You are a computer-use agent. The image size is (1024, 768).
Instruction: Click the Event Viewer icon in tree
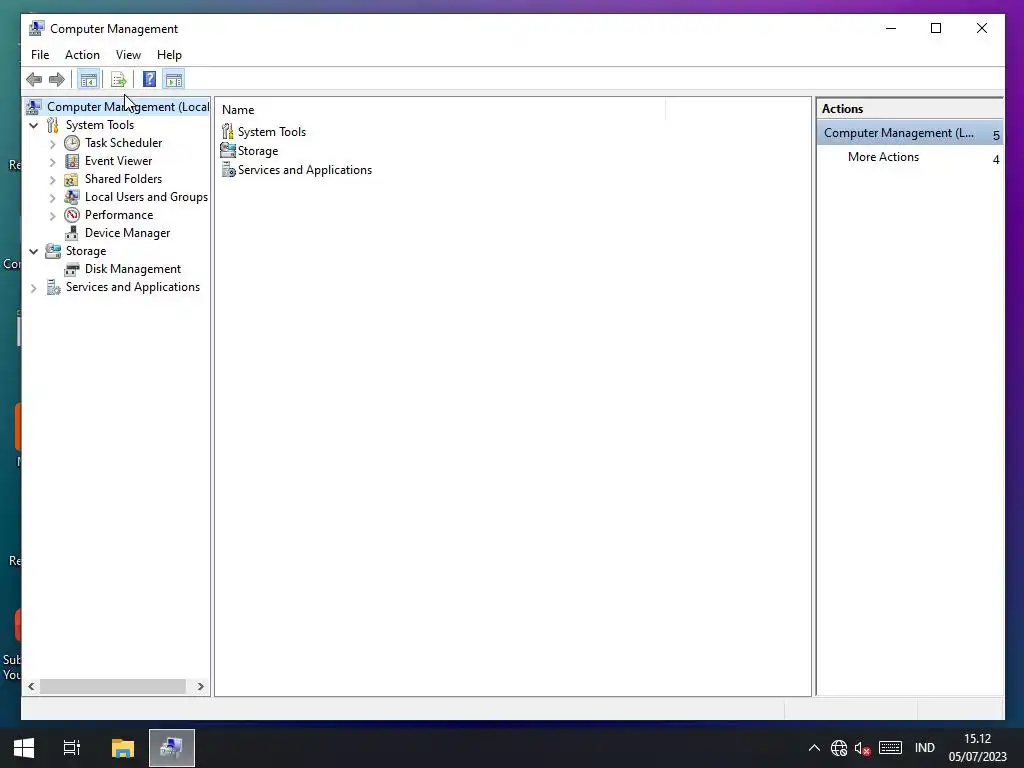click(x=72, y=161)
